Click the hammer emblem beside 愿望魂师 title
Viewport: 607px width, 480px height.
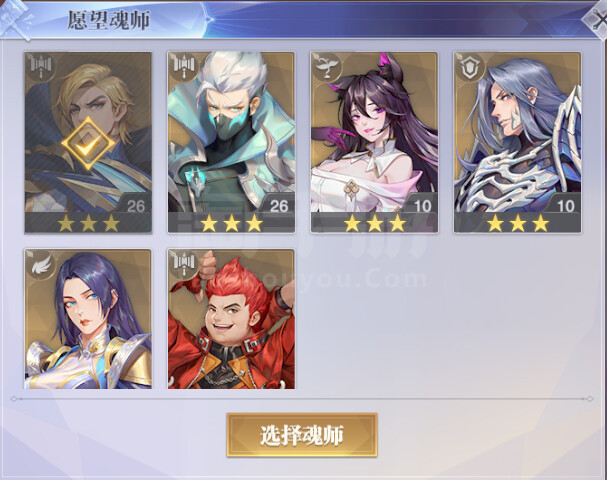[15, 19]
